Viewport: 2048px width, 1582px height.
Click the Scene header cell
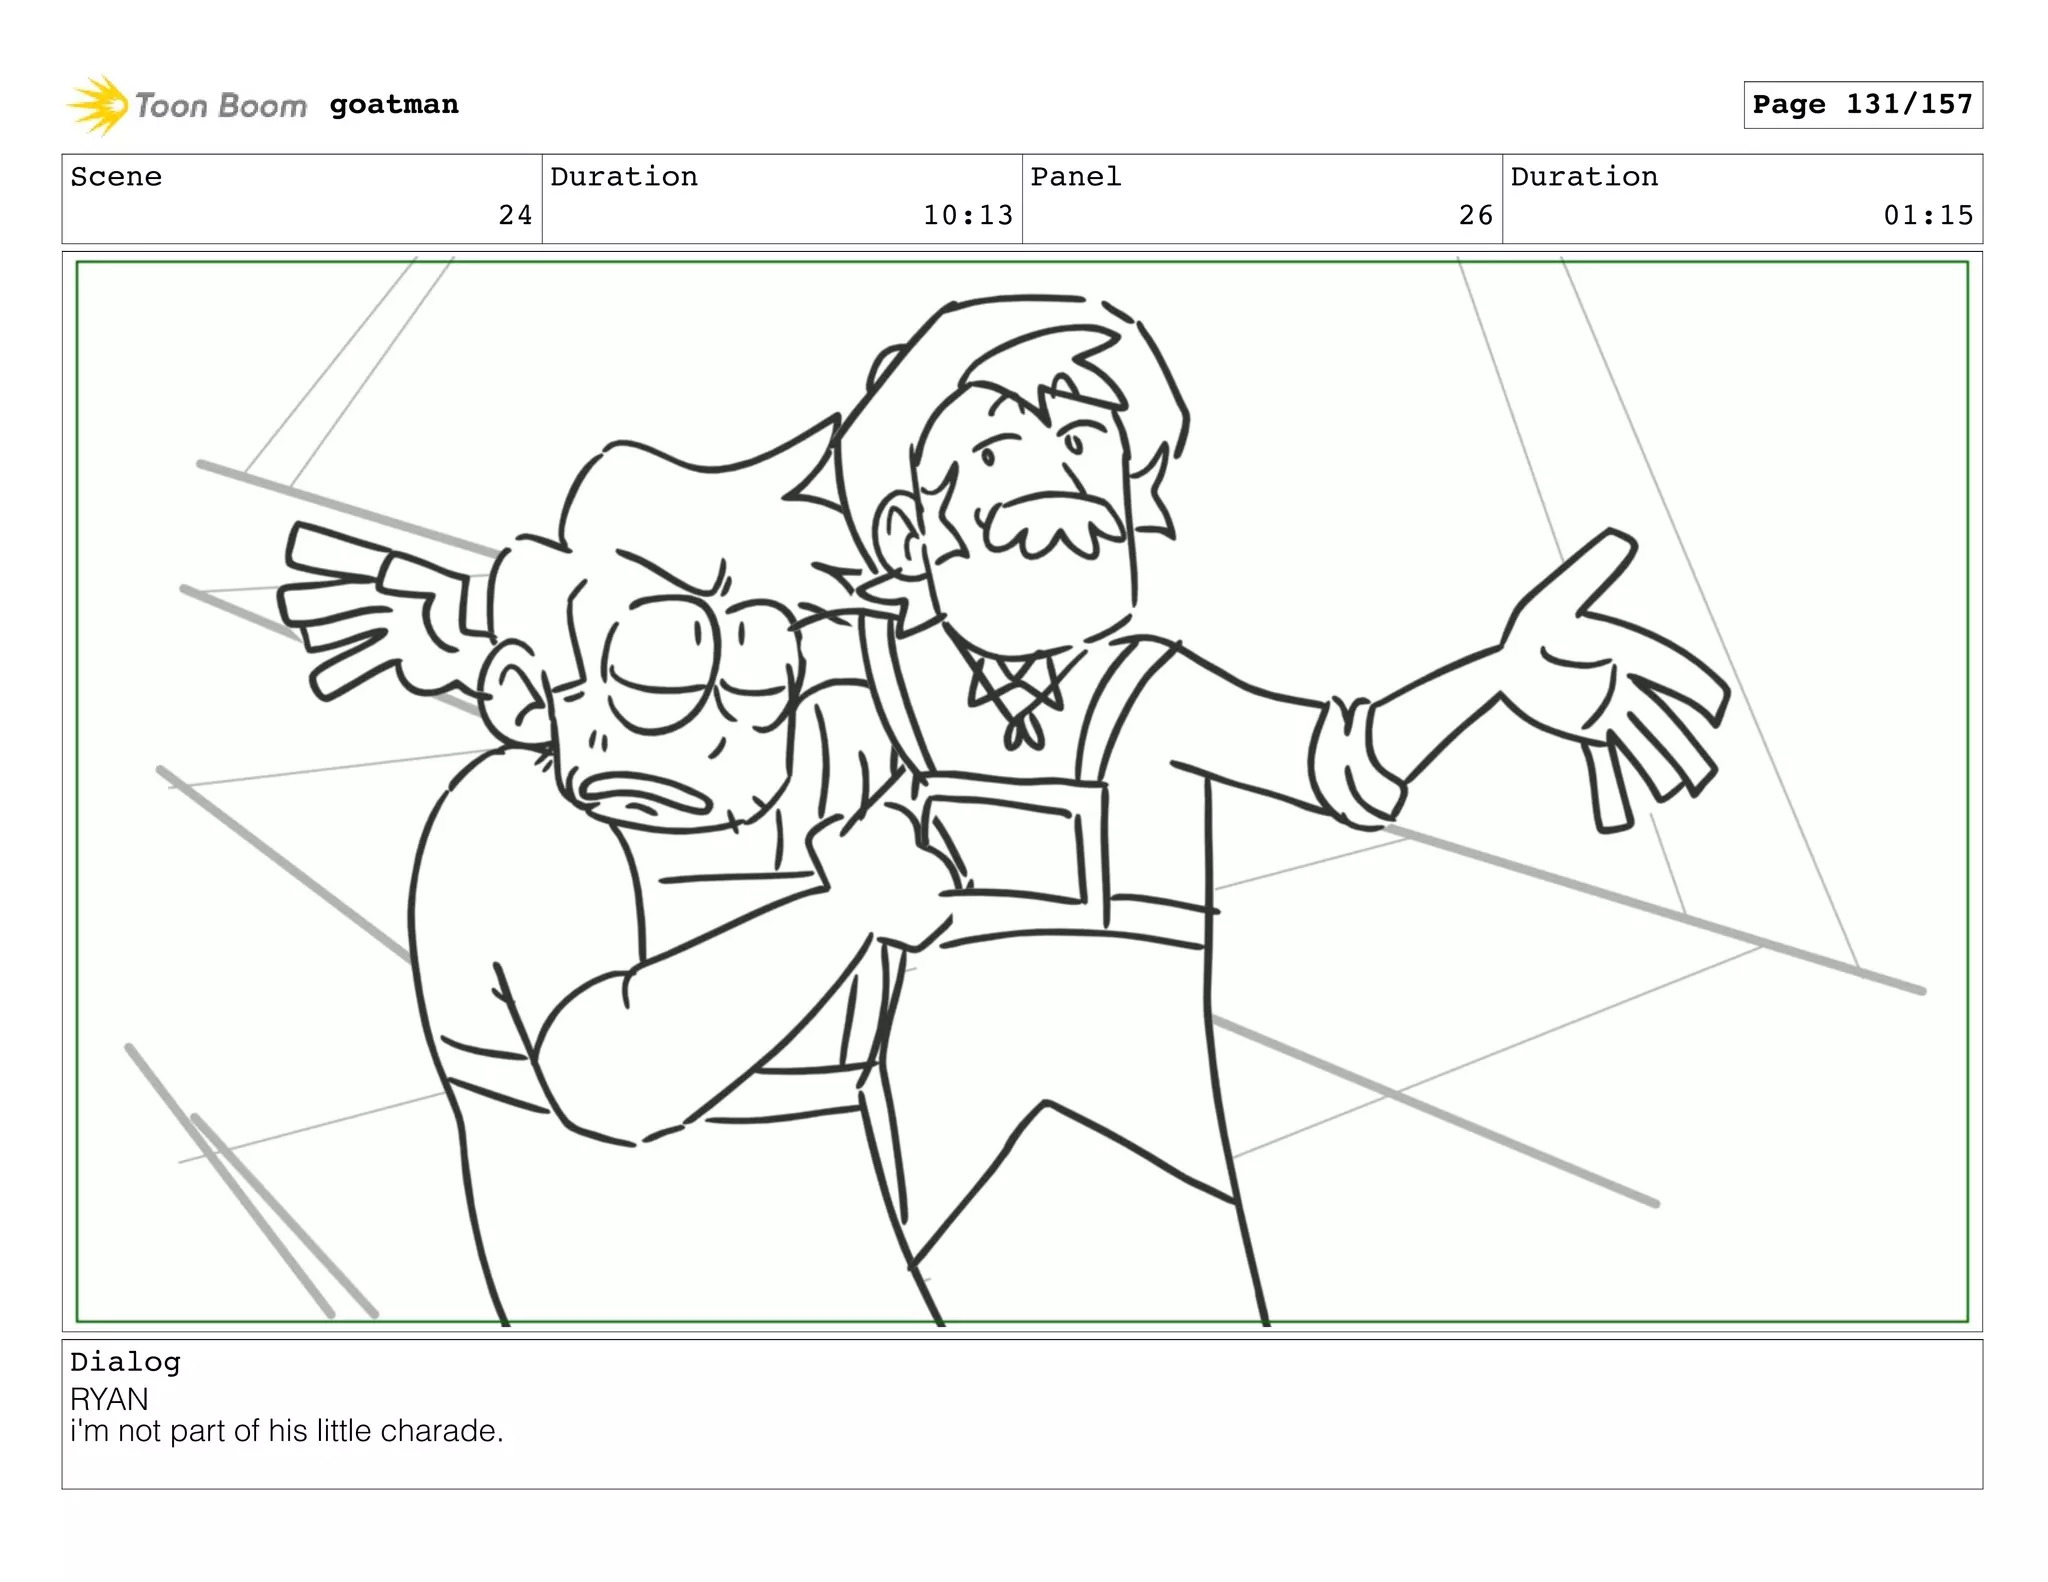(x=116, y=177)
